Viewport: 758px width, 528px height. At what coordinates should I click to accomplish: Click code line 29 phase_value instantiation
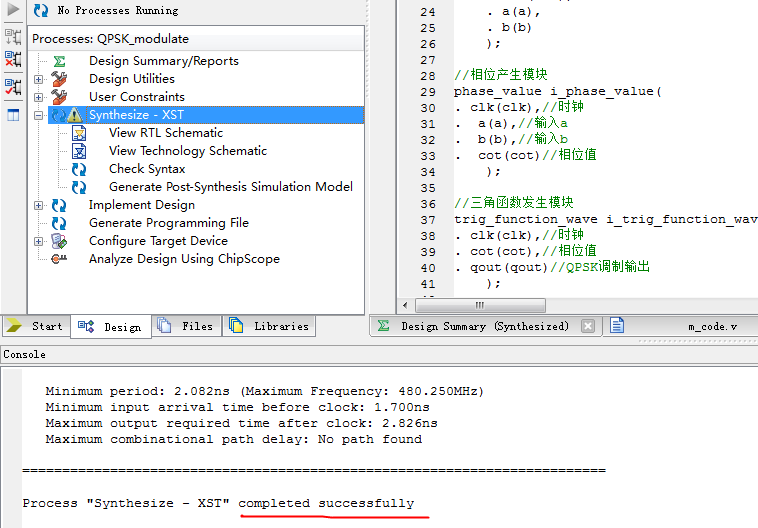(558, 91)
